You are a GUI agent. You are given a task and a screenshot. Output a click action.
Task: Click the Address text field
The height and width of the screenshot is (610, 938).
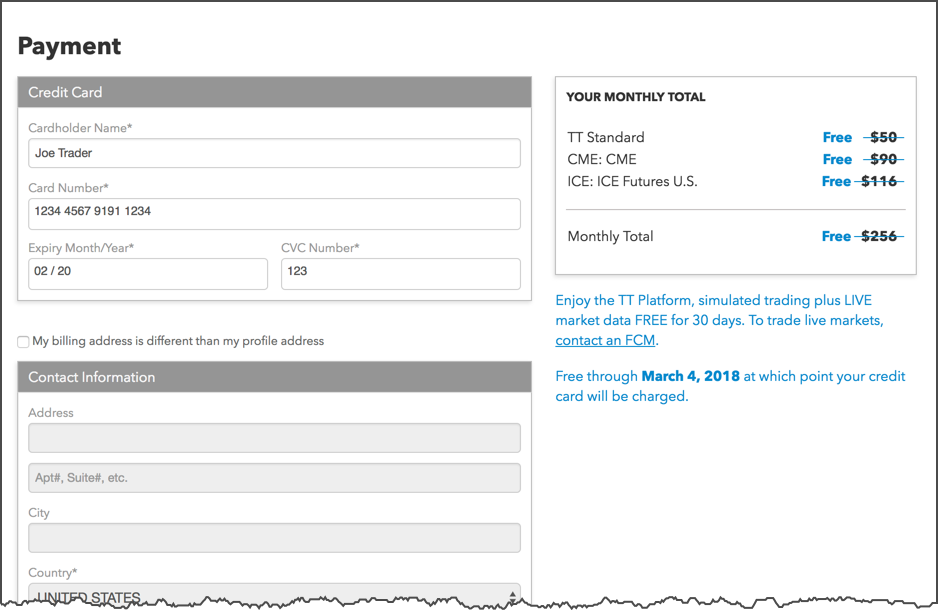274,438
